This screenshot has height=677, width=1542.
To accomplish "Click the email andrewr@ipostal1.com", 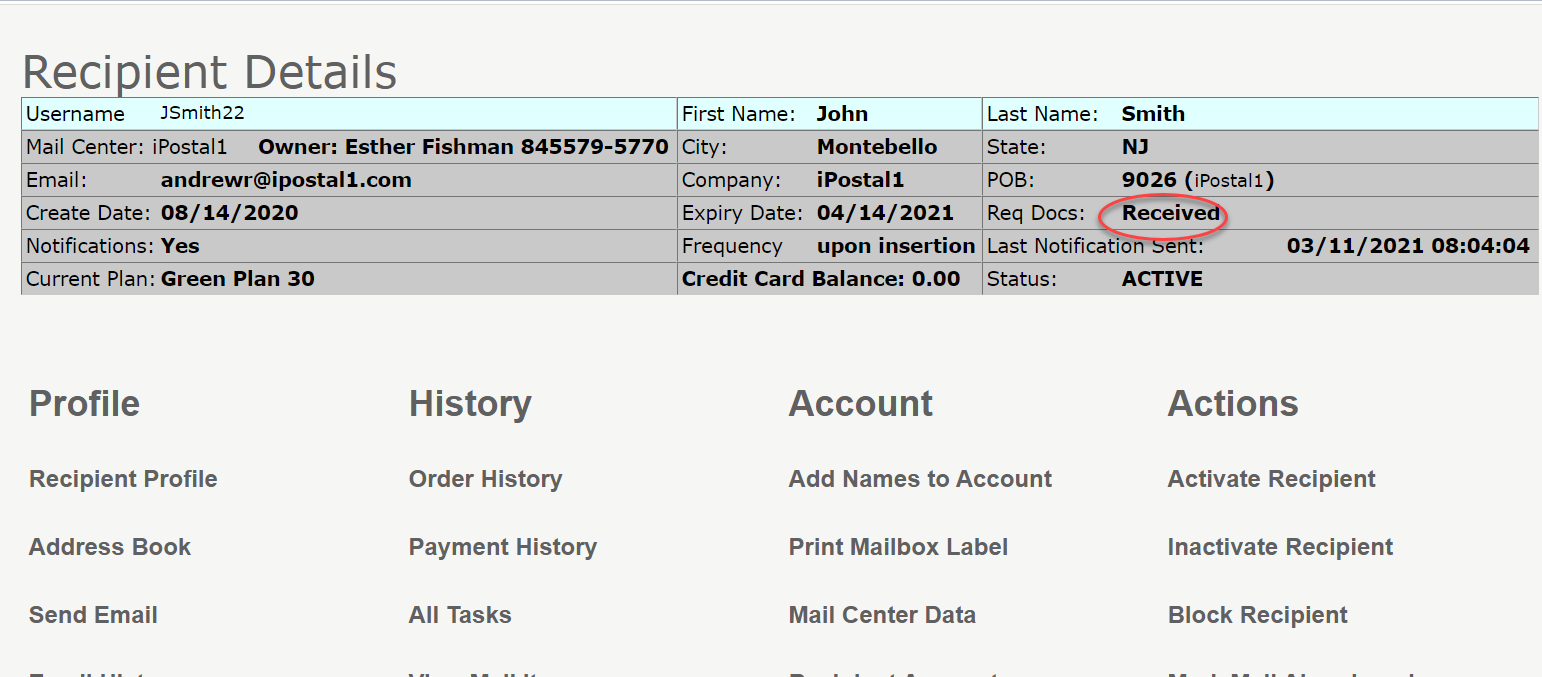I will pos(286,179).
